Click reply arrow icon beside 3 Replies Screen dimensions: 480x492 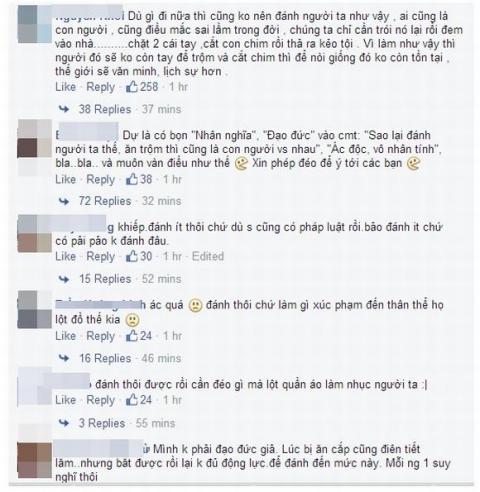tap(64, 423)
